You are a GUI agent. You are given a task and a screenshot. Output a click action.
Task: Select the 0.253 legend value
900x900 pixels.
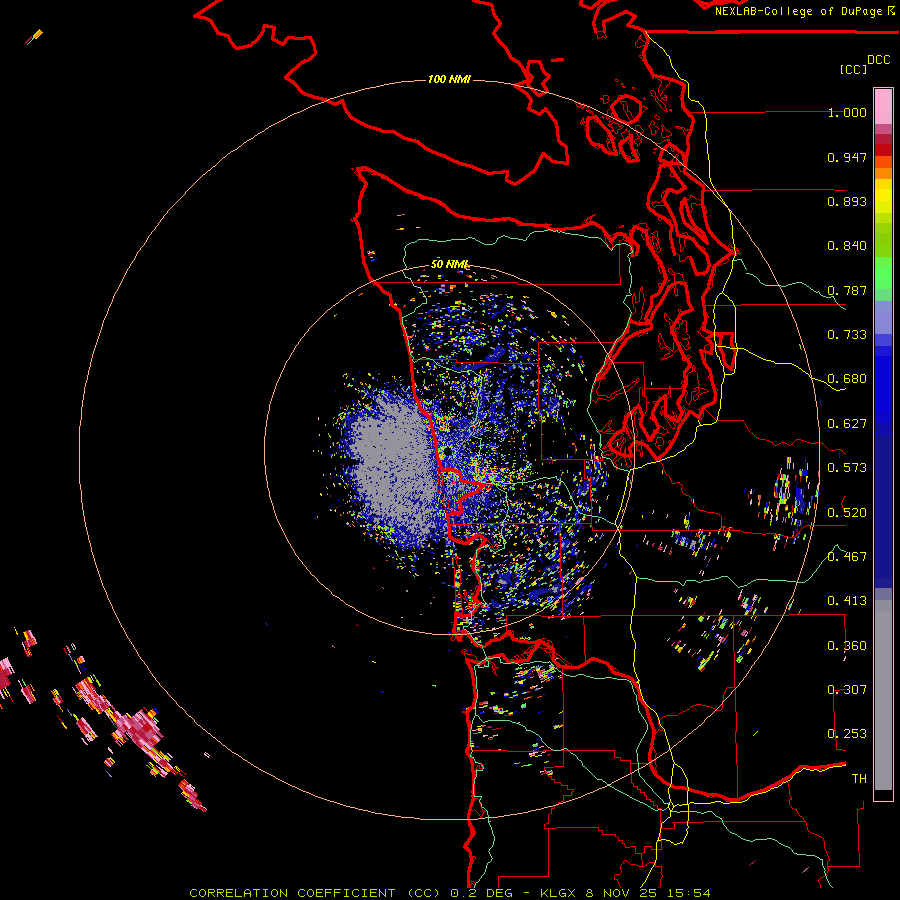pos(847,734)
